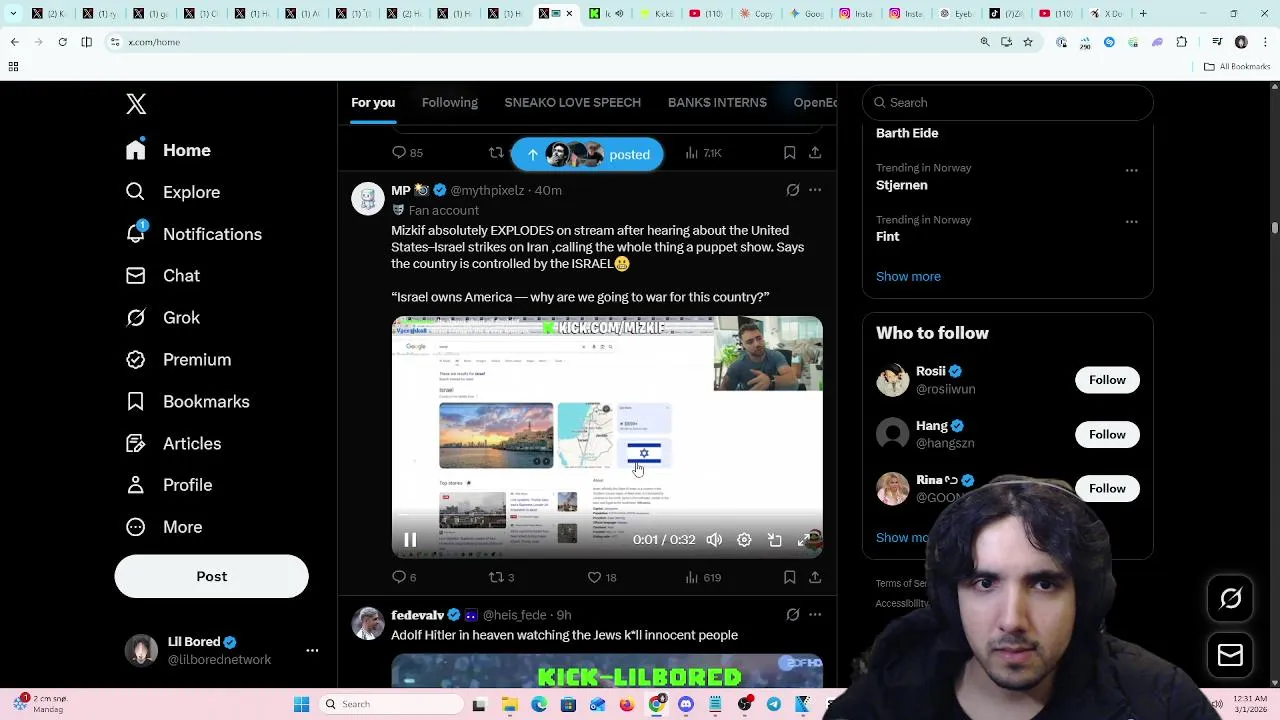Open @mythpixelz handle link
This screenshot has width=1280, height=720.
pos(487,190)
